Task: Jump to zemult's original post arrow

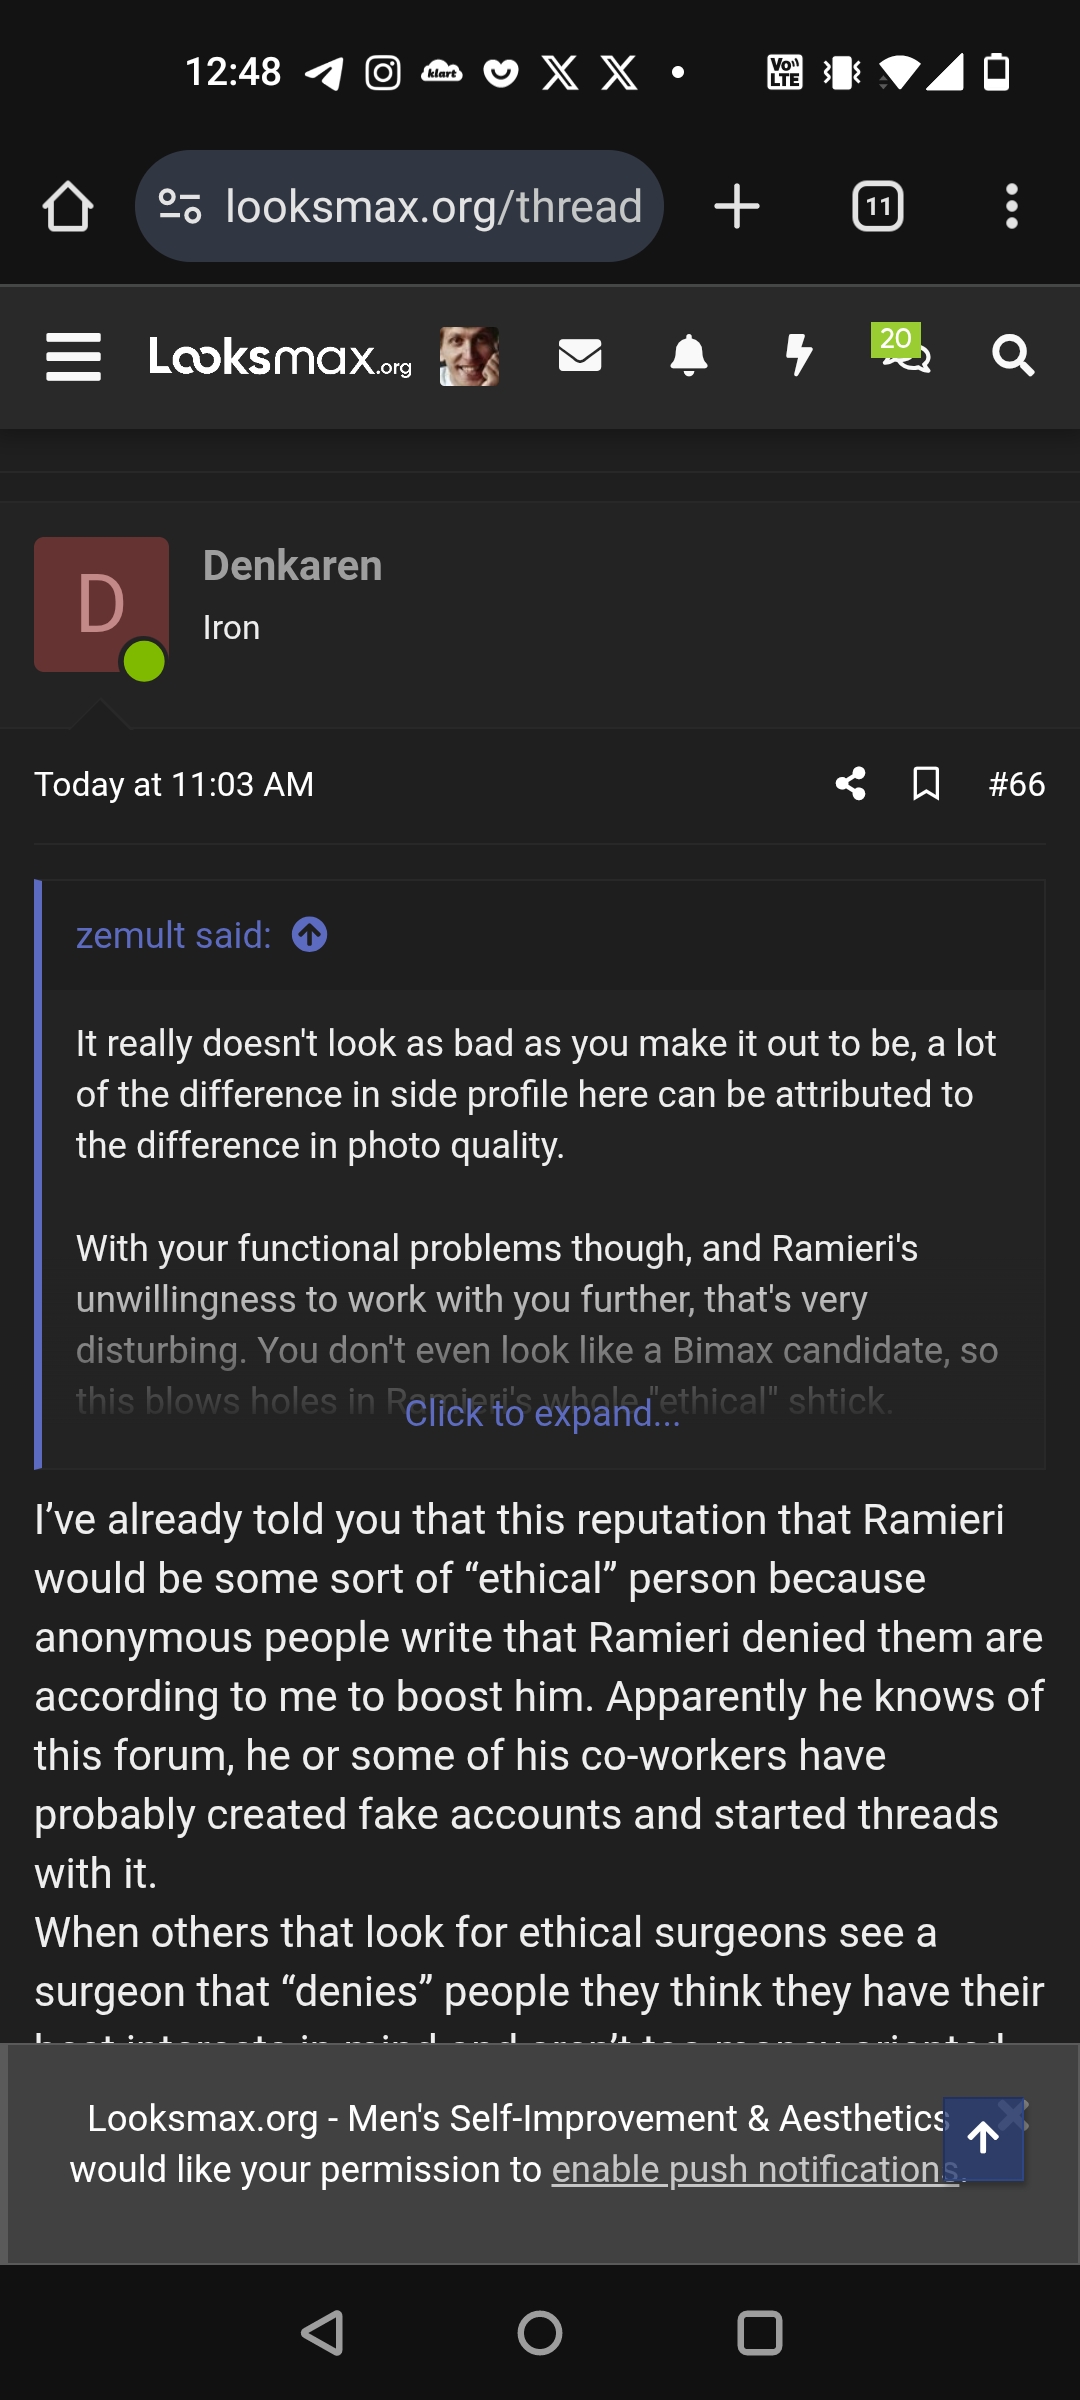Action: pyautogui.click(x=309, y=935)
